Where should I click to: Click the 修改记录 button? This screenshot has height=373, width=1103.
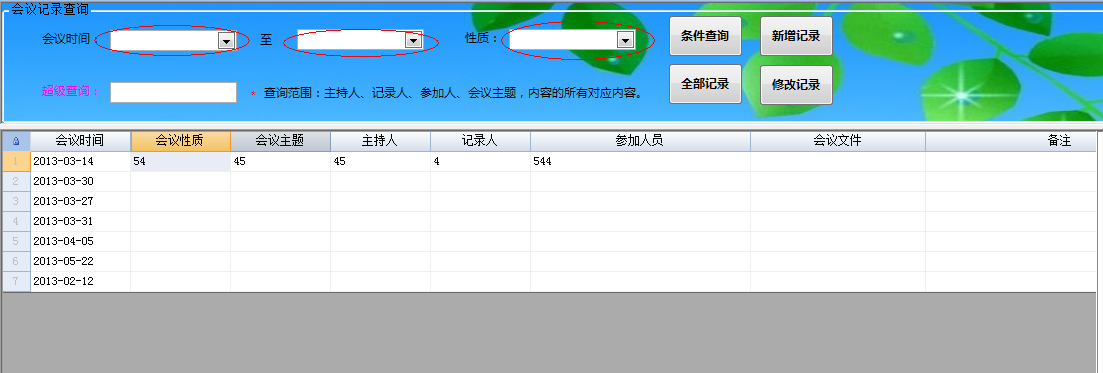pos(796,84)
